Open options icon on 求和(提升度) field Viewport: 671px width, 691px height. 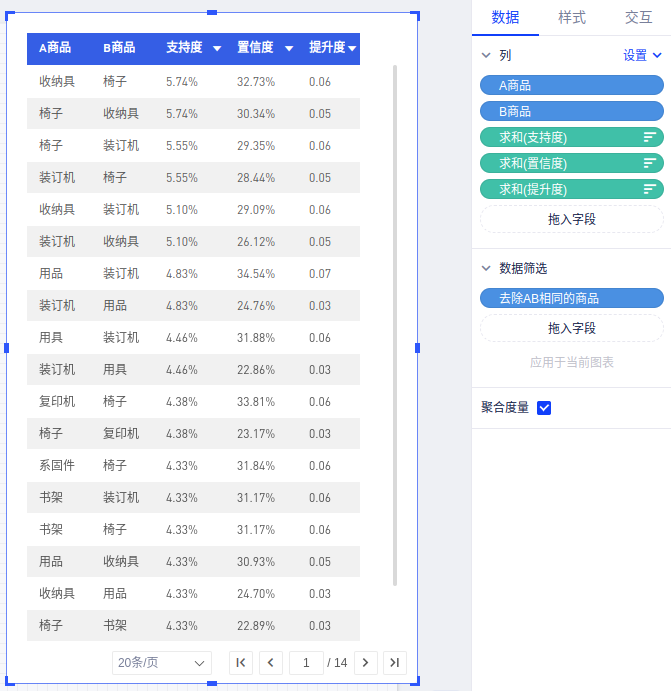click(x=649, y=189)
